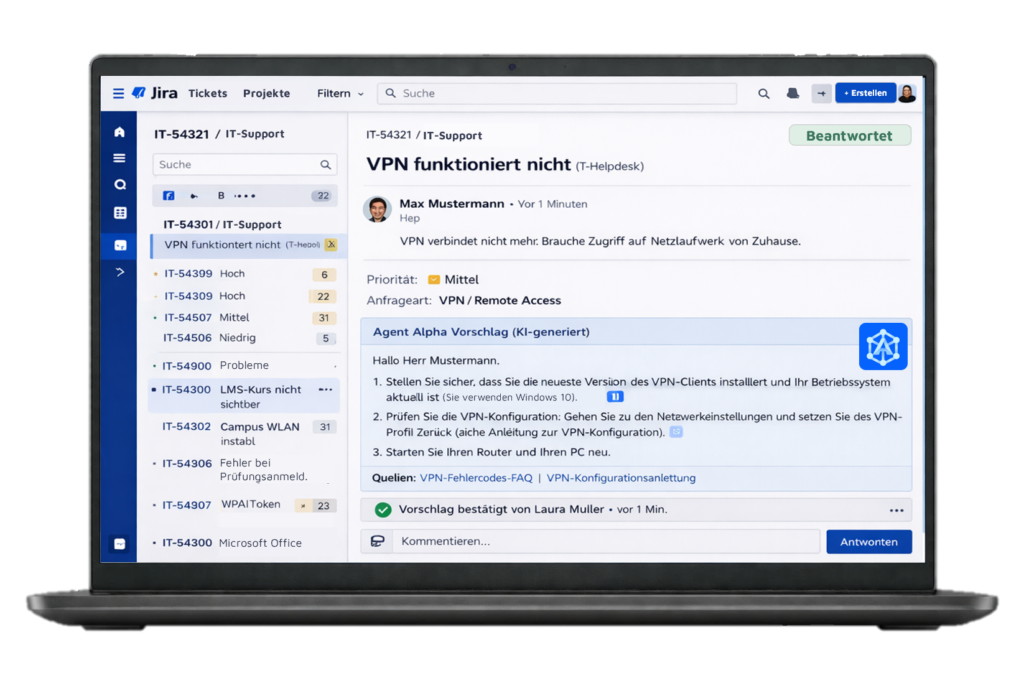Open the Filtern dropdown
This screenshot has width=1024, height=673.
(340, 93)
